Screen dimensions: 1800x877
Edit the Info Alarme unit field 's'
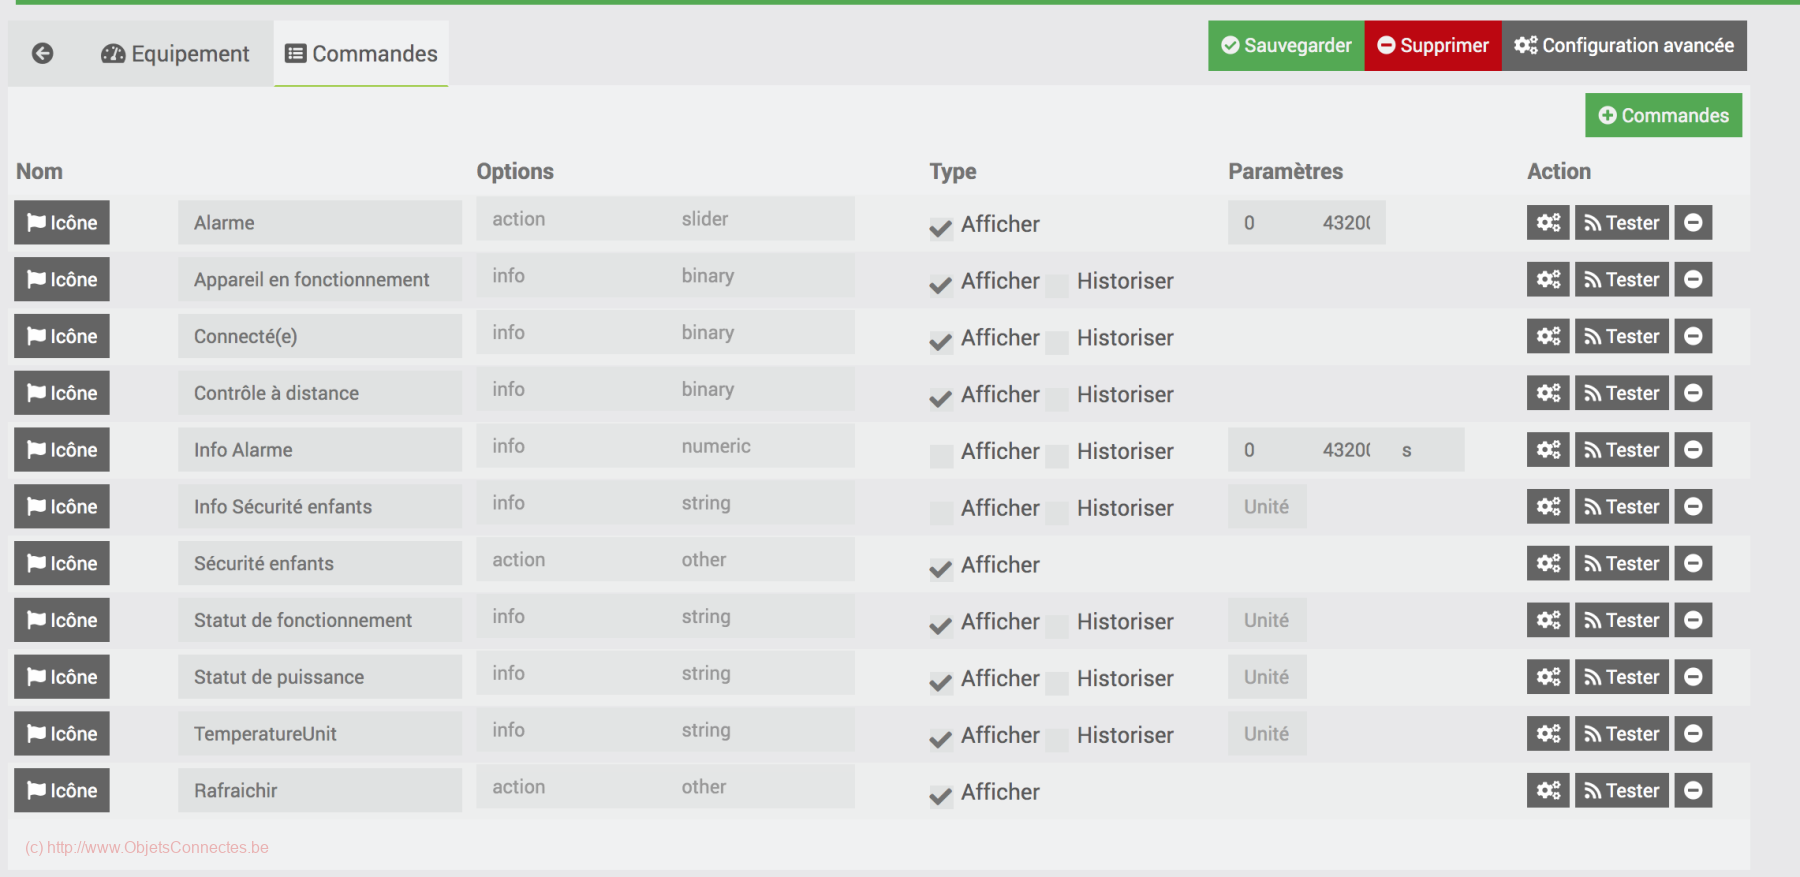[1425, 450]
